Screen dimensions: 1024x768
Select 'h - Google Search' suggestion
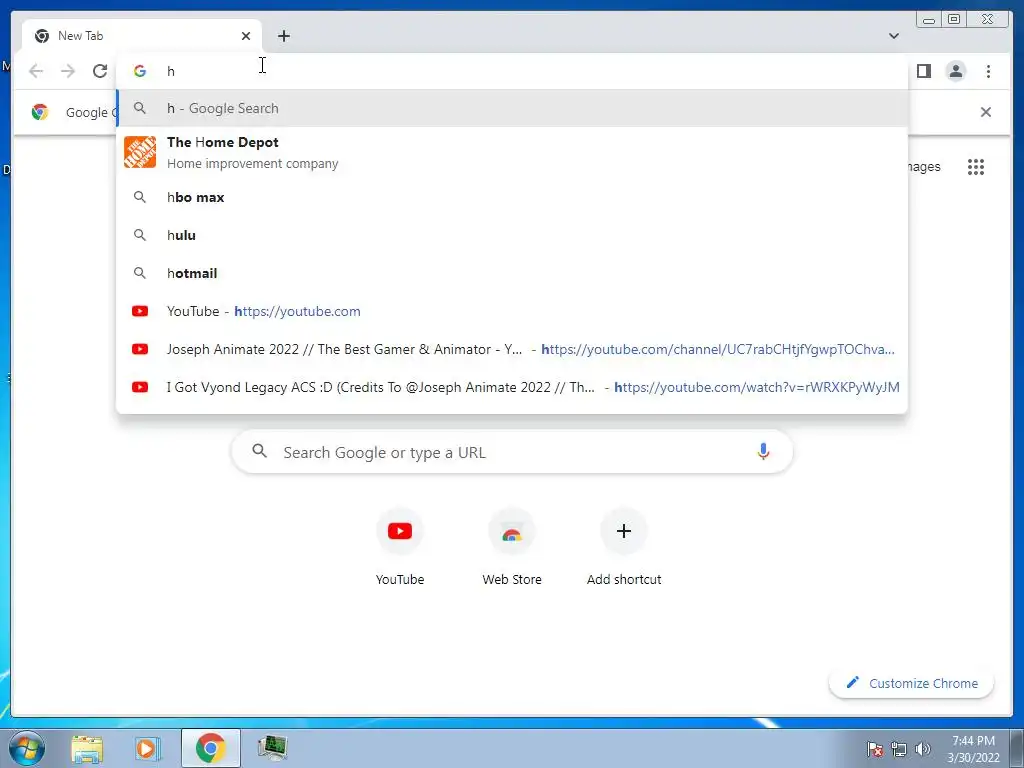[x=512, y=108]
